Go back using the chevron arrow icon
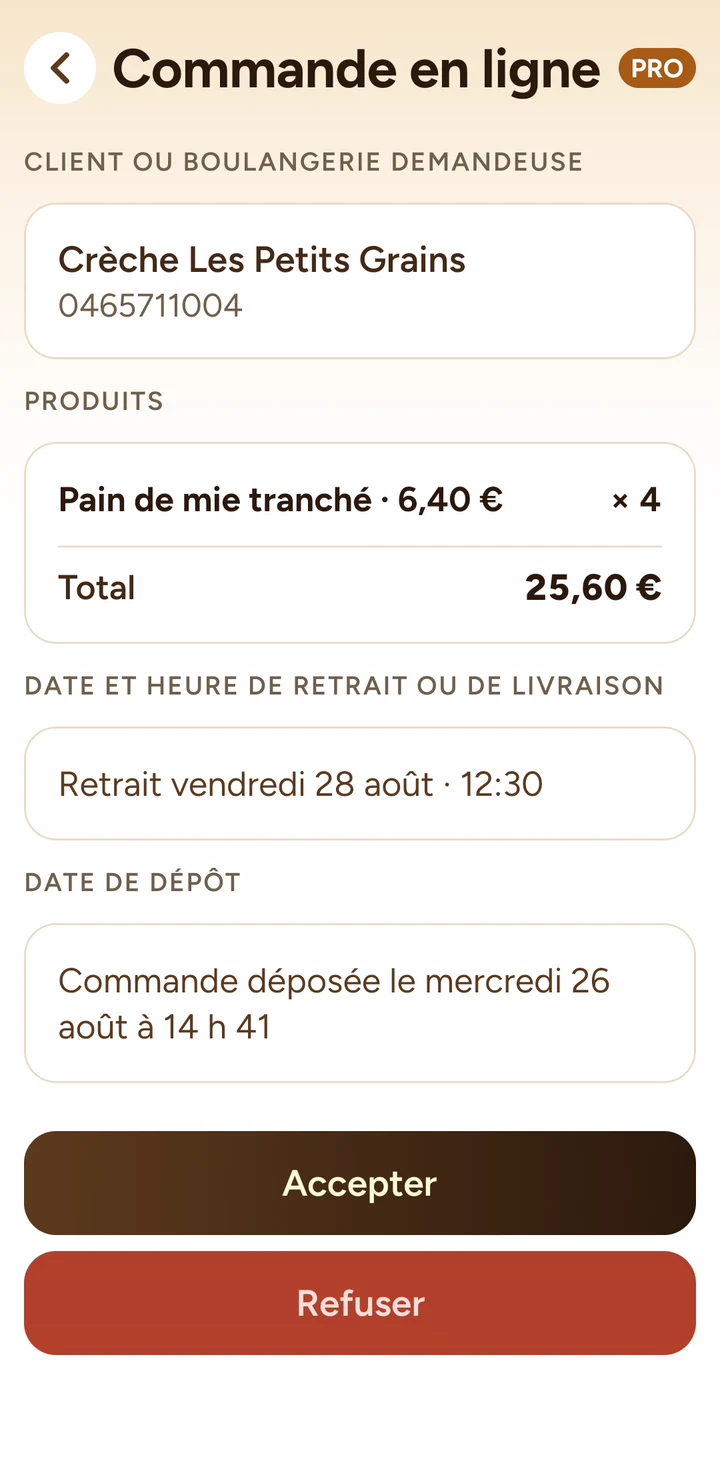Image resolution: width=720 pixels, height=1465 pixels. pos(60,68)
